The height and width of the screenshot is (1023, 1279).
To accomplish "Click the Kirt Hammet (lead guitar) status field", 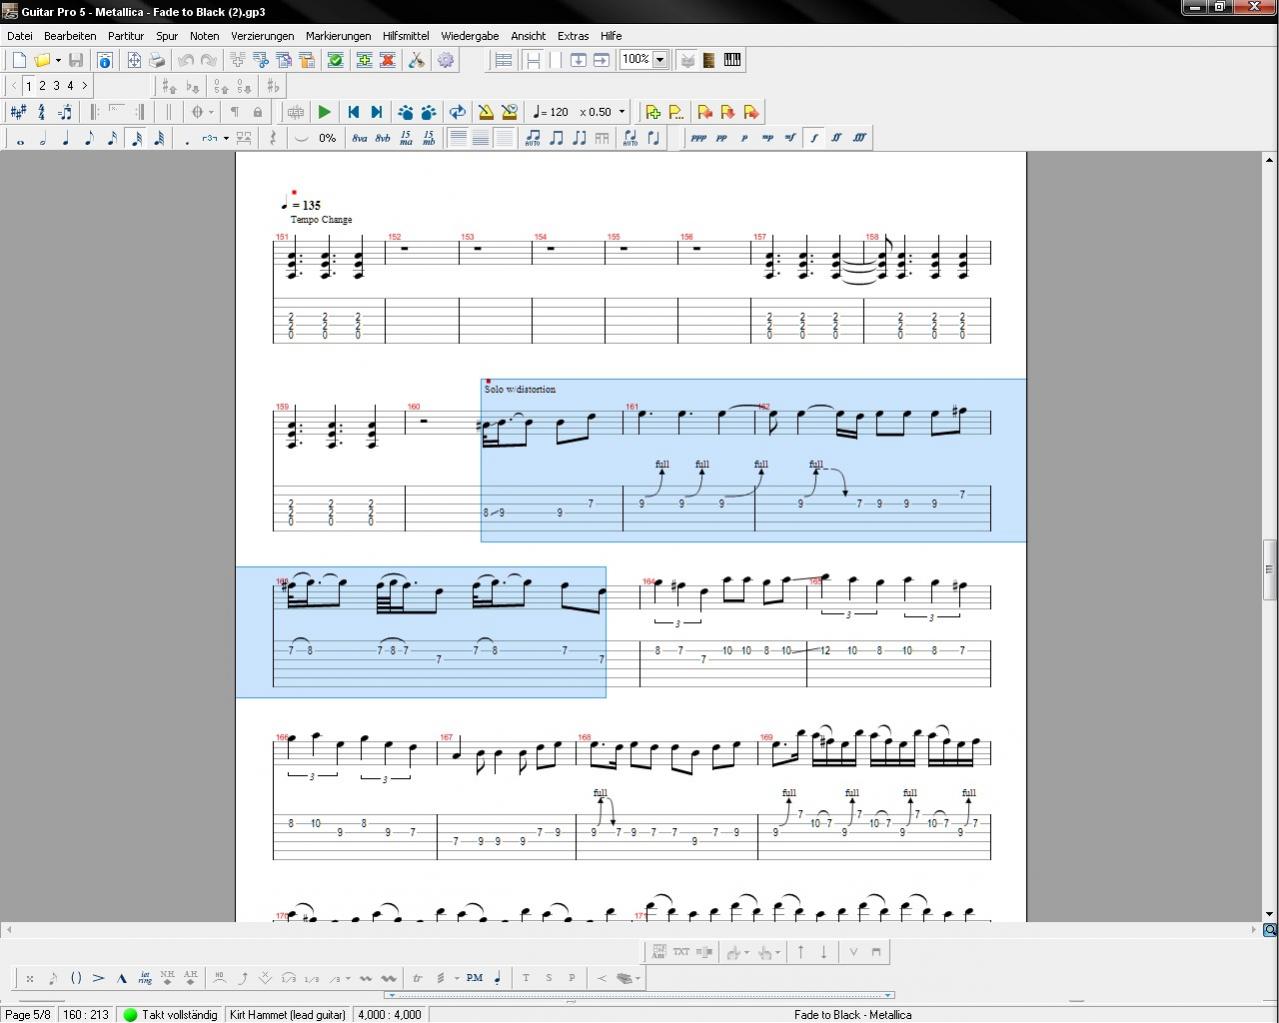I will [x=288, y=1014].
